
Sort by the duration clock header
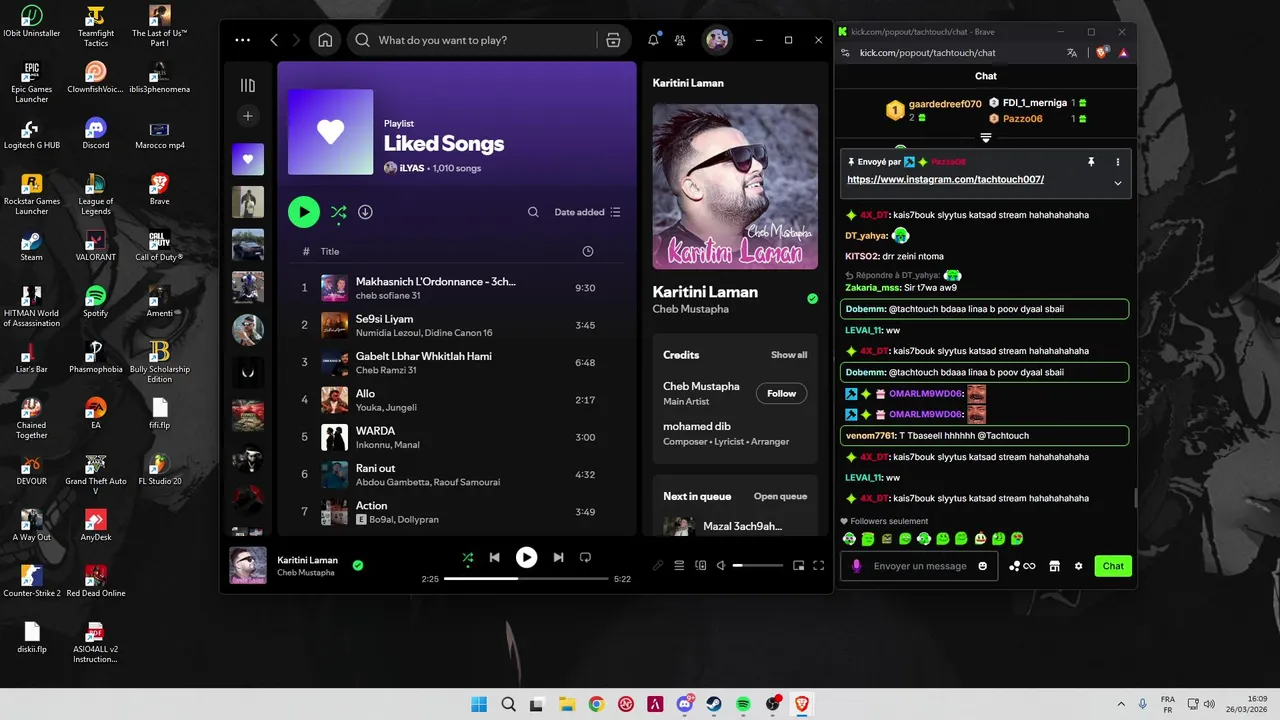(587, 251)
